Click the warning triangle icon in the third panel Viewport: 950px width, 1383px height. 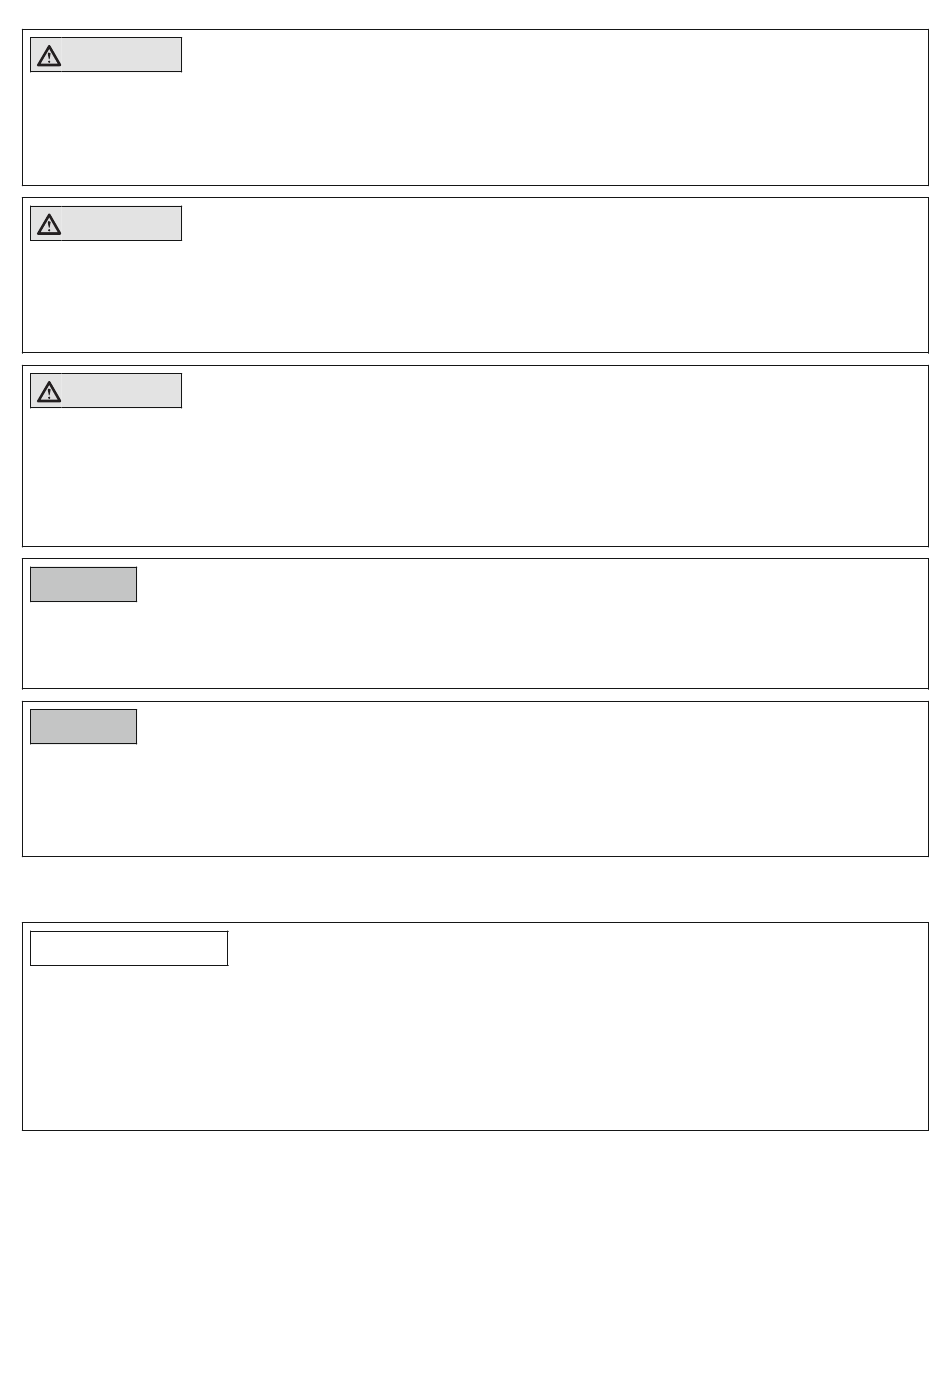[x=49, y=391]
